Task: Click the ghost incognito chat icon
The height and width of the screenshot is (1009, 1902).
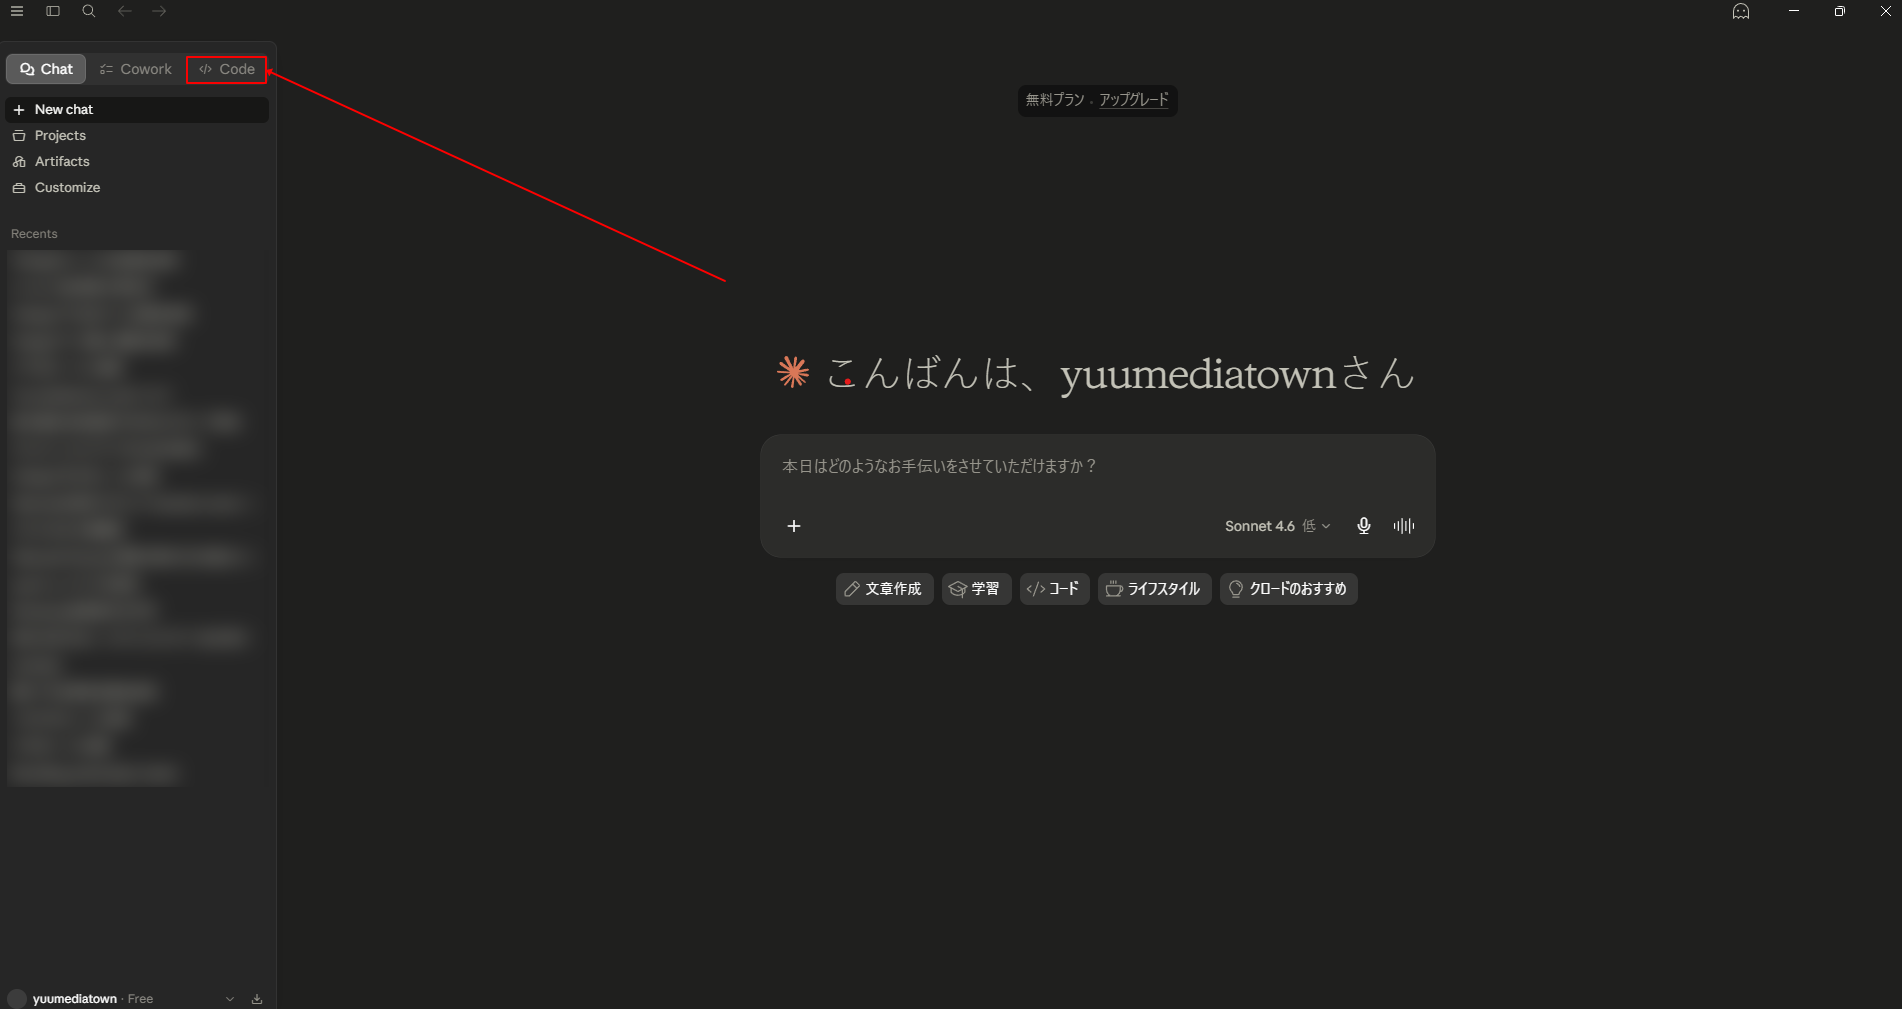Action: click(x=1741, y=11)
